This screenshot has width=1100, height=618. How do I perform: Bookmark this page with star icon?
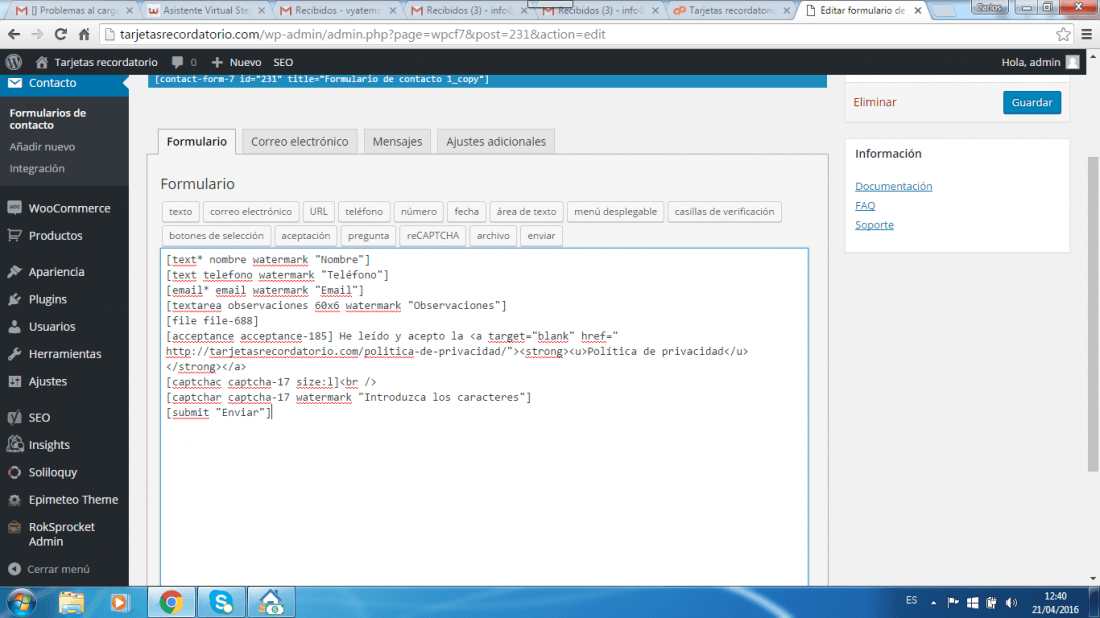click(1063, 34)
